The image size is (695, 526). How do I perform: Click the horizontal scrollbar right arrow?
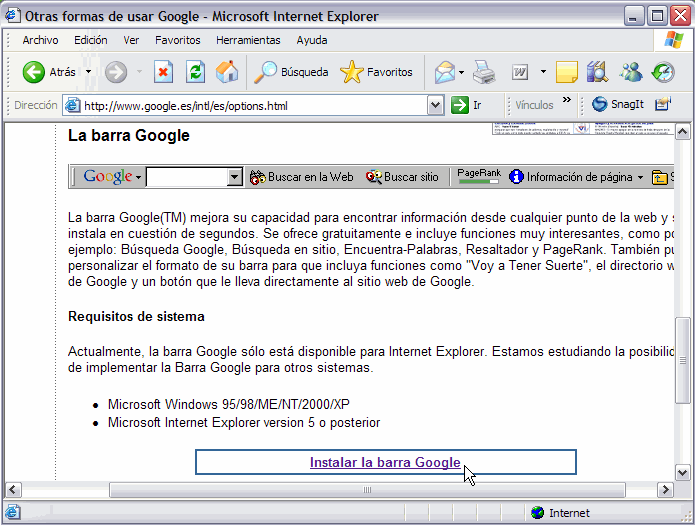pyautogui.click(x=665, y=490)
